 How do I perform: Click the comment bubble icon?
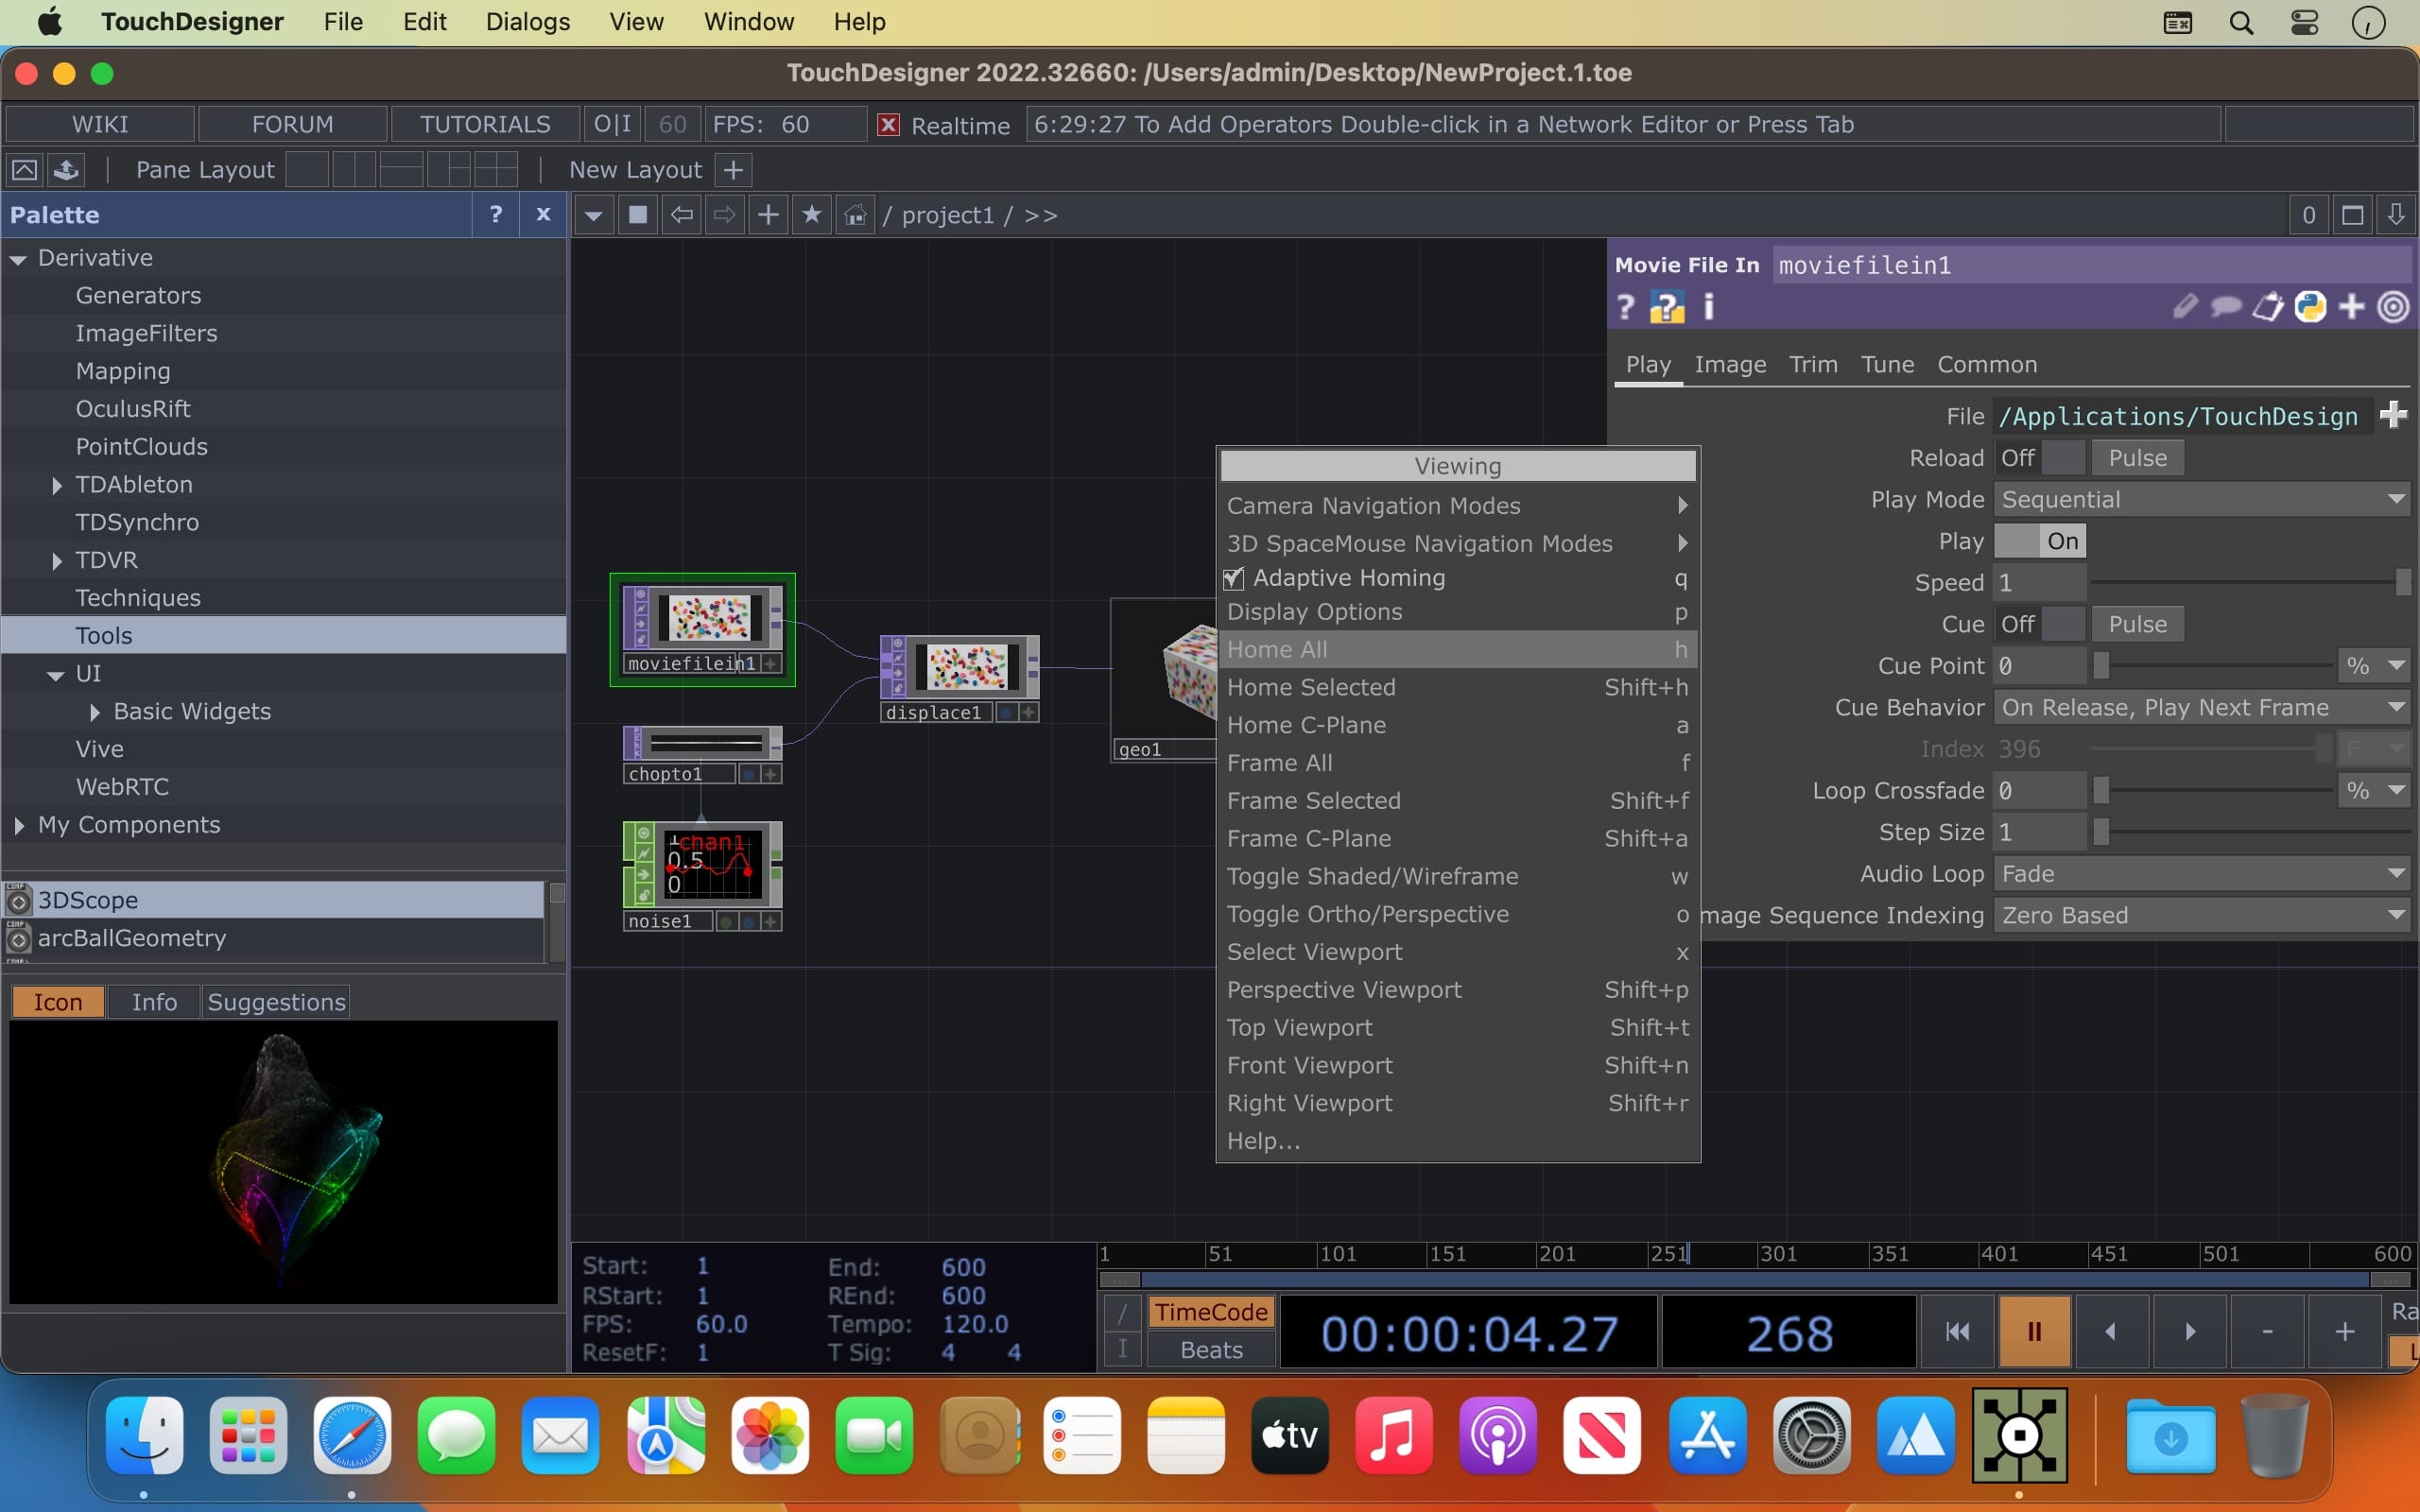pyautogui.click(x=2226, y=306)
